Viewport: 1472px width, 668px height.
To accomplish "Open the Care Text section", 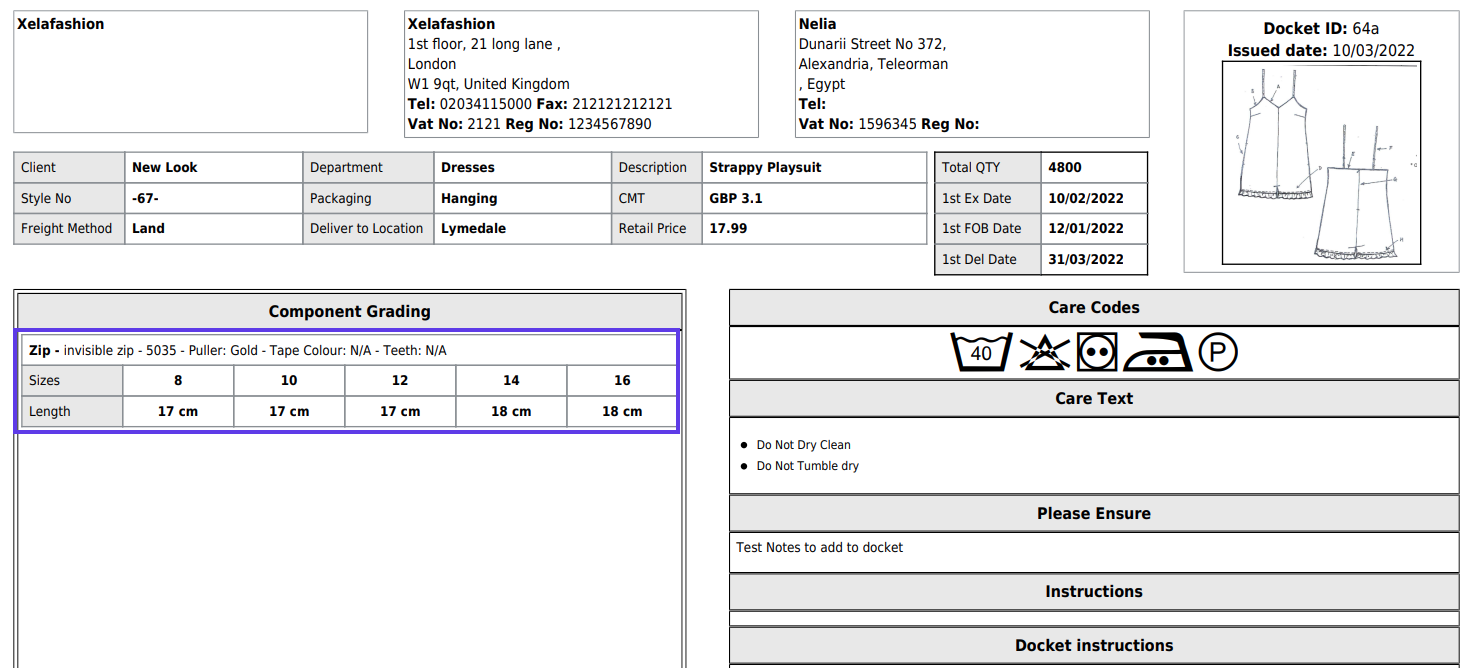I will 1094,398.
